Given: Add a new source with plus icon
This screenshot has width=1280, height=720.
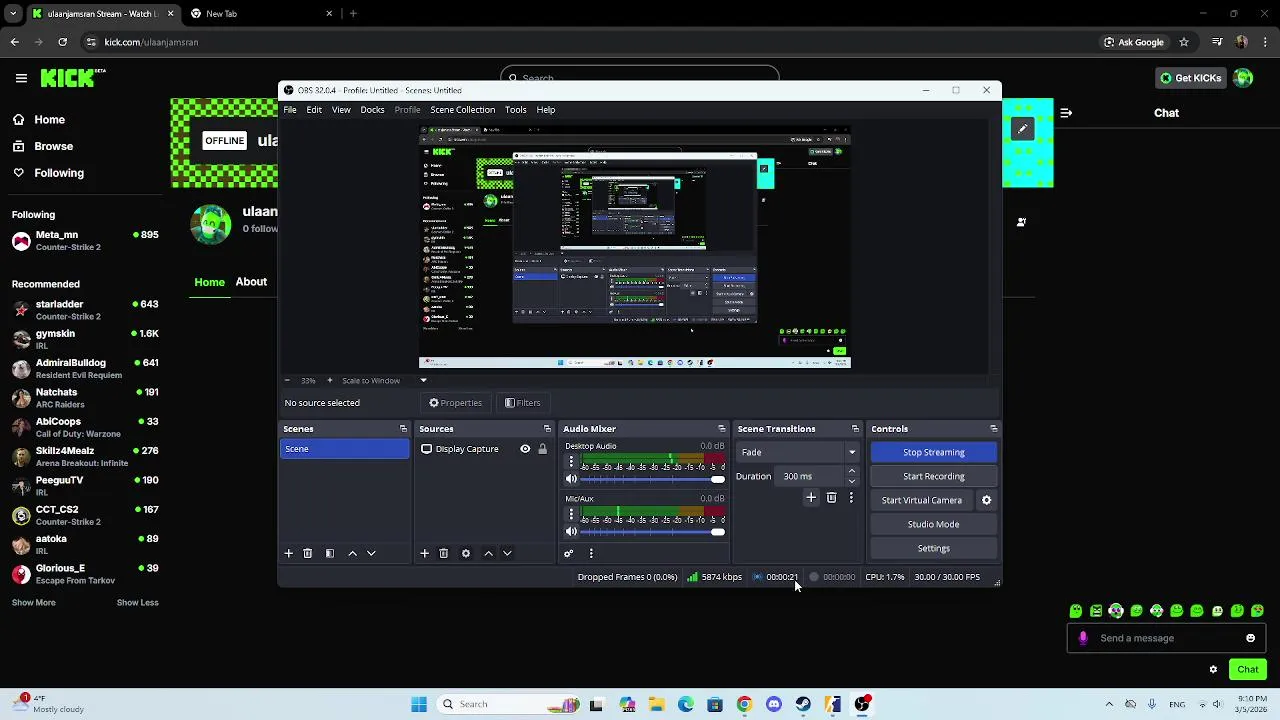Looking at the screenshot, I should tap(425, 553).
